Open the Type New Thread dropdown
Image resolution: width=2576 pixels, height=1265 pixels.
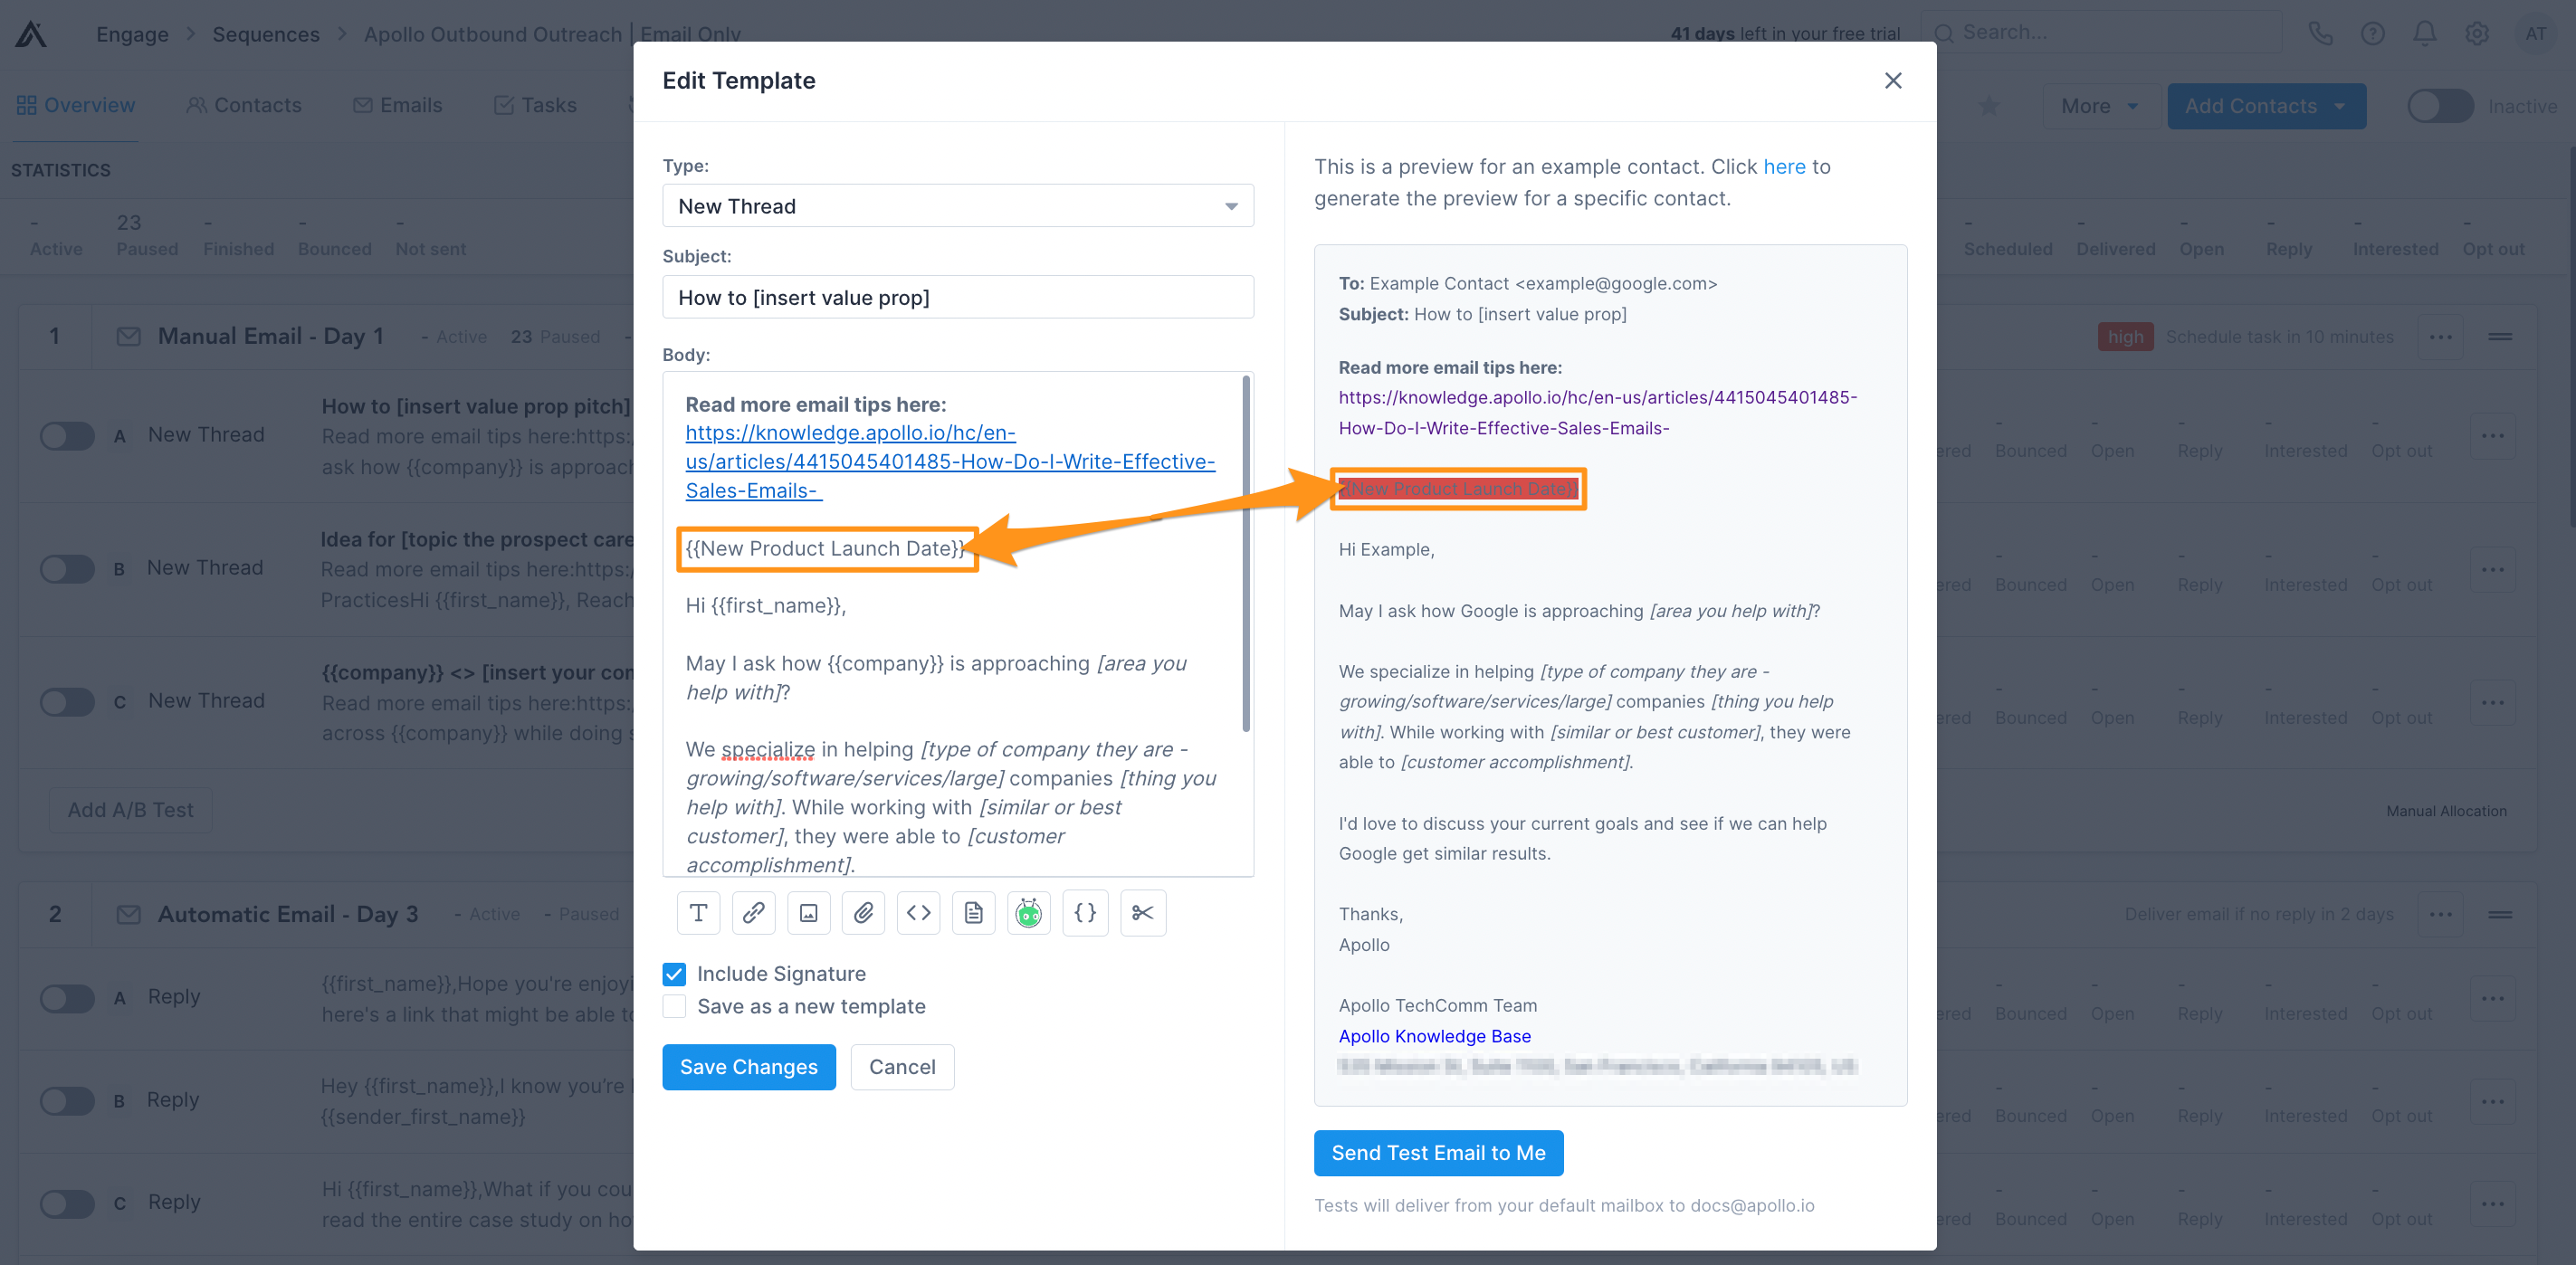click(x=957, y=206)
